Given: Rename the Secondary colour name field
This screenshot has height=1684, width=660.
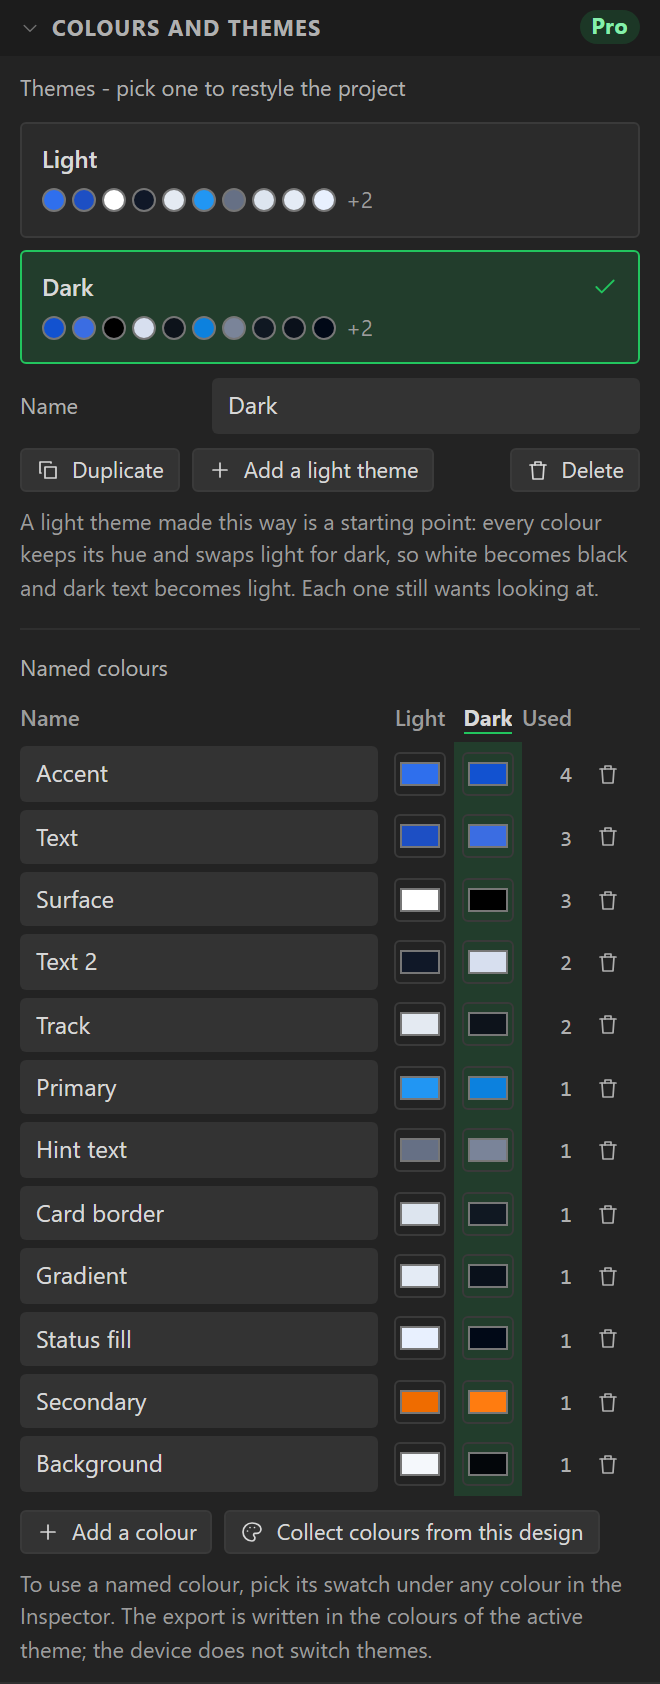Looking at the screenshot, I should (199, 1402).
